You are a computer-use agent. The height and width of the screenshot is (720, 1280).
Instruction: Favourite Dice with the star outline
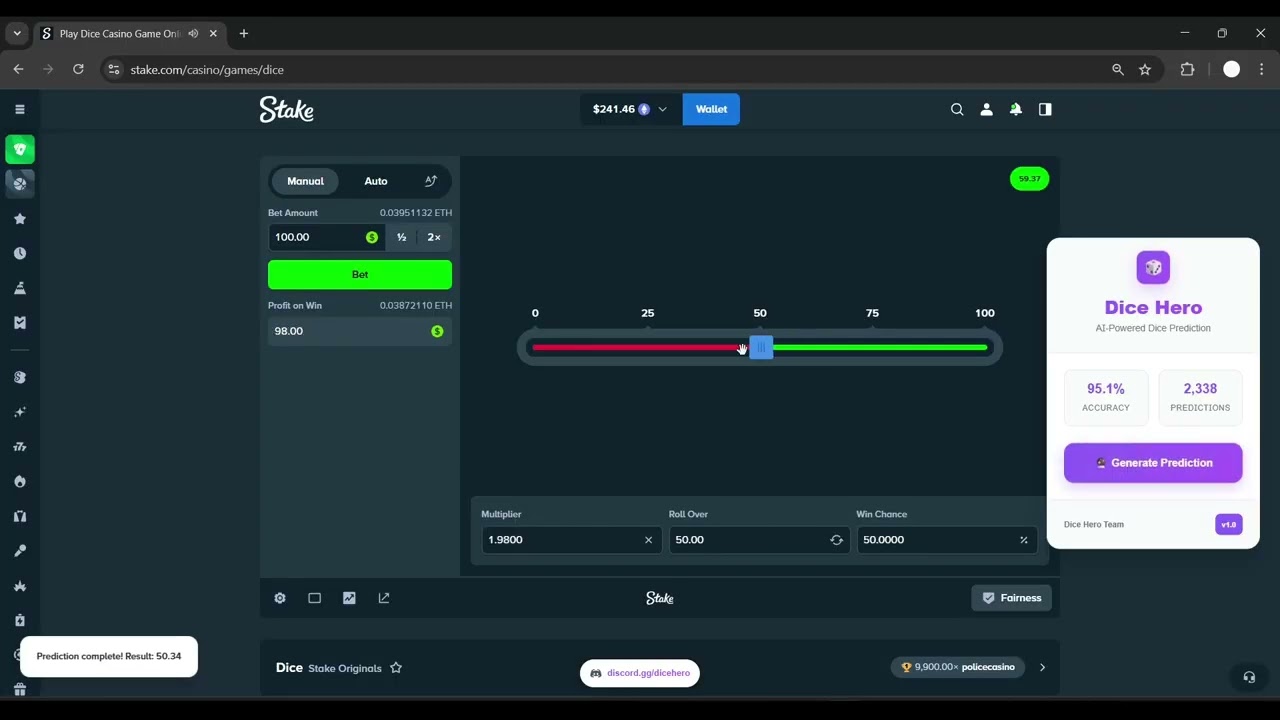click(x=396, y=668)
